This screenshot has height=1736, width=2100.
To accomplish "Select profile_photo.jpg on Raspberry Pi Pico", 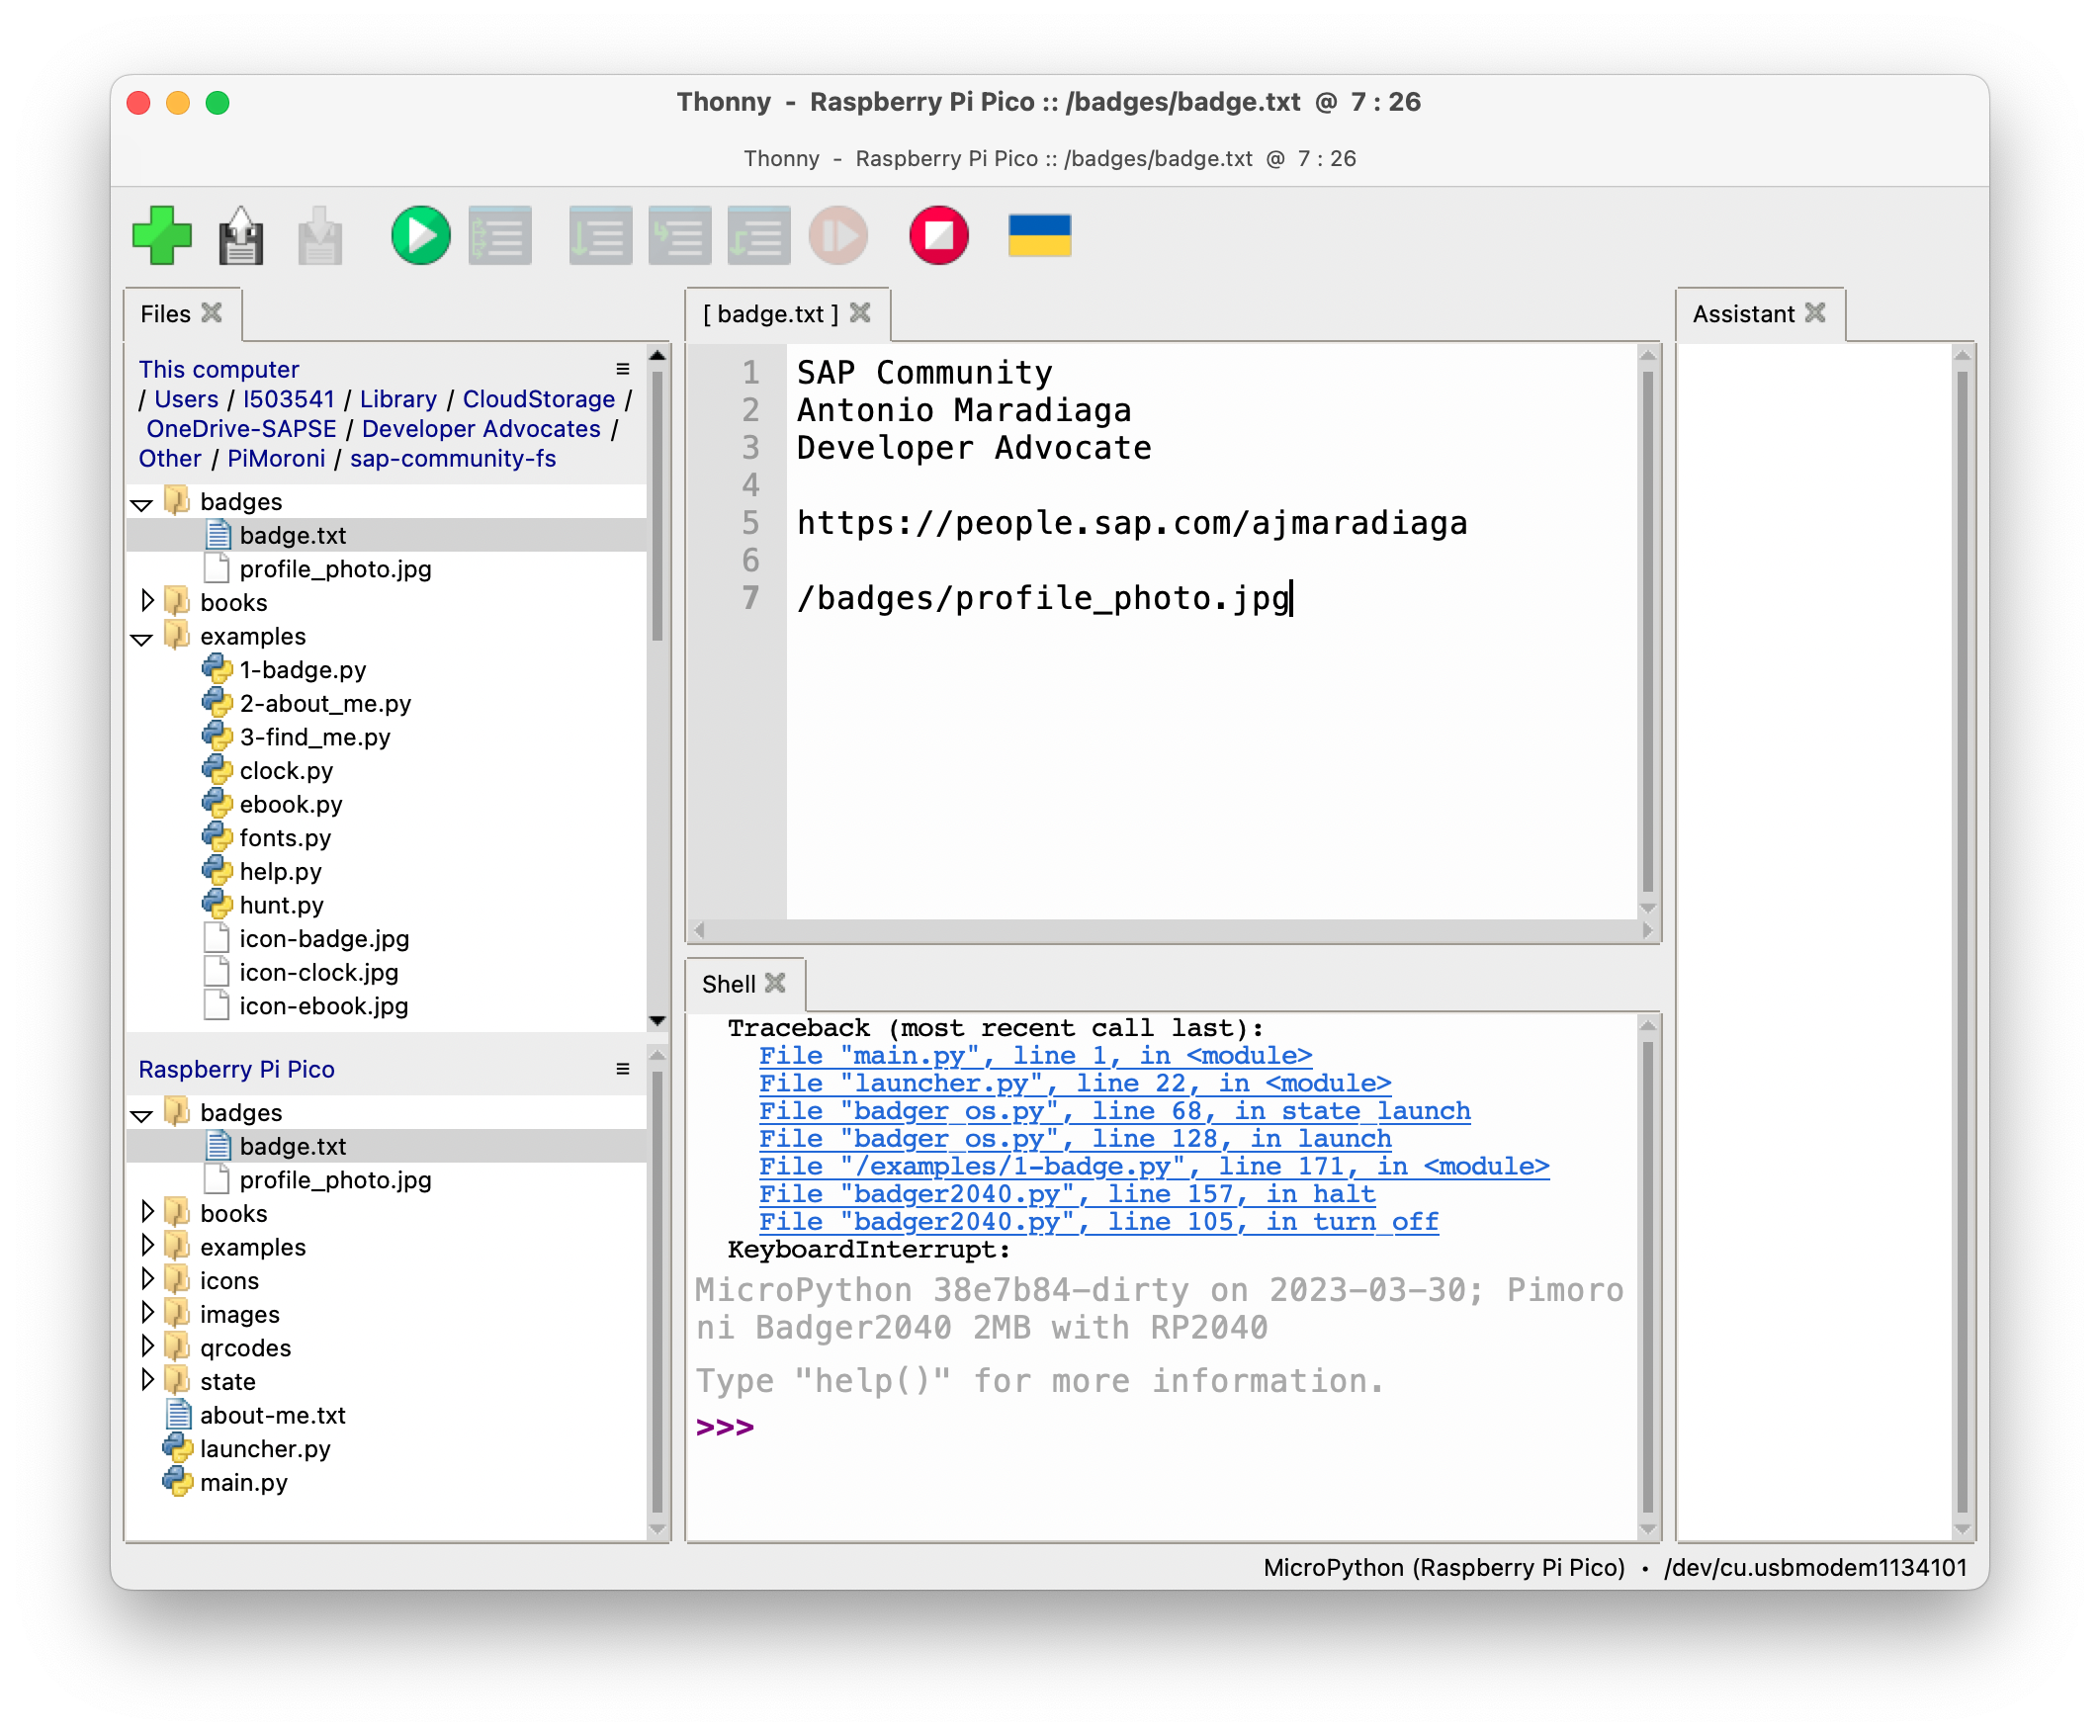I will 335,1179.
